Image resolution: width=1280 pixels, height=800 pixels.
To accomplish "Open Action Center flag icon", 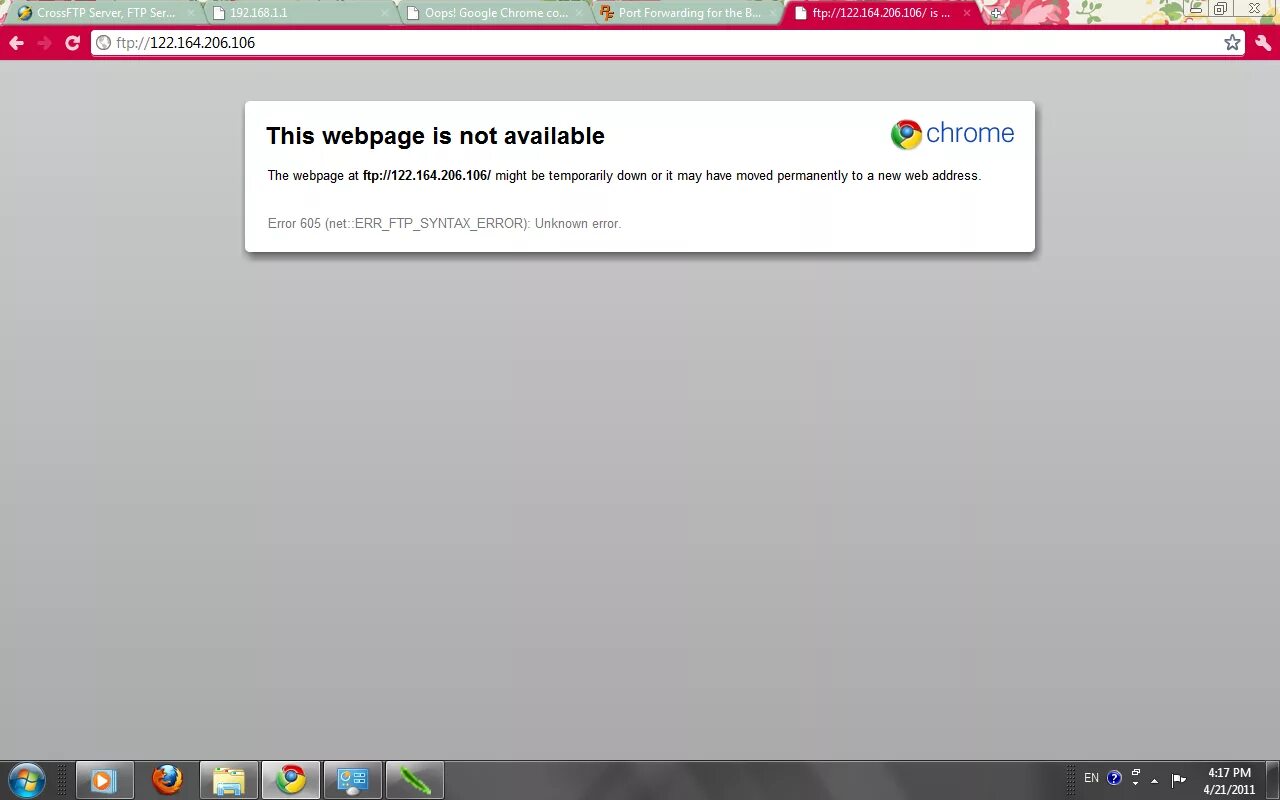I will 1179,779.
